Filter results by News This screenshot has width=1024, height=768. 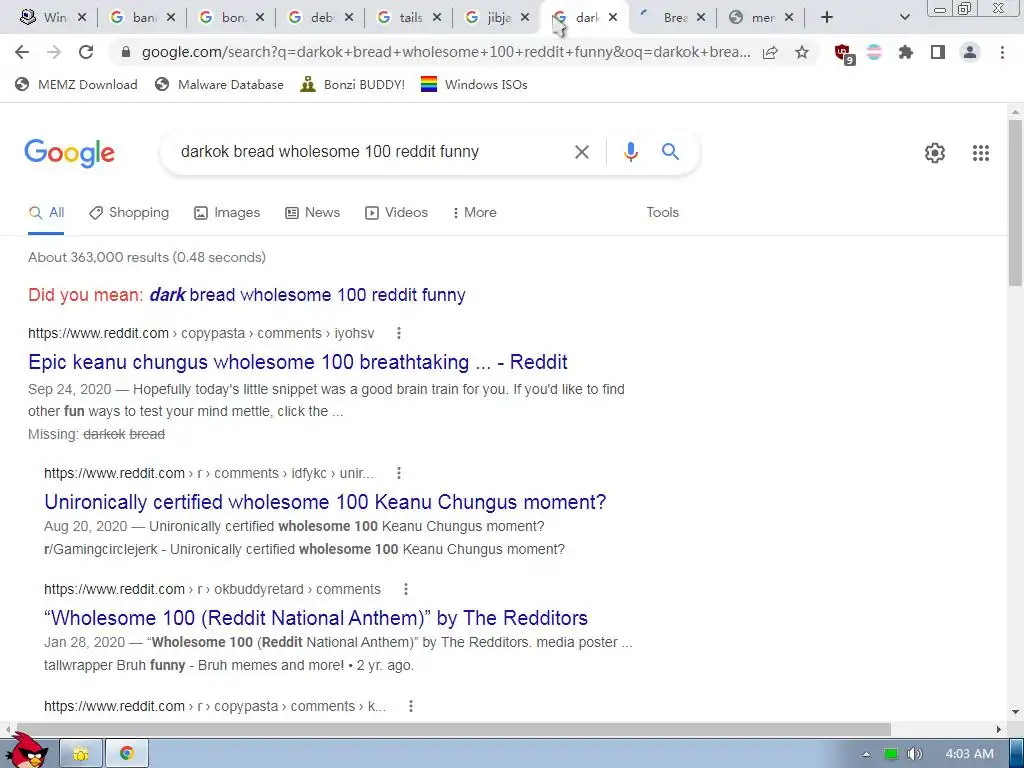click(313, 212)
